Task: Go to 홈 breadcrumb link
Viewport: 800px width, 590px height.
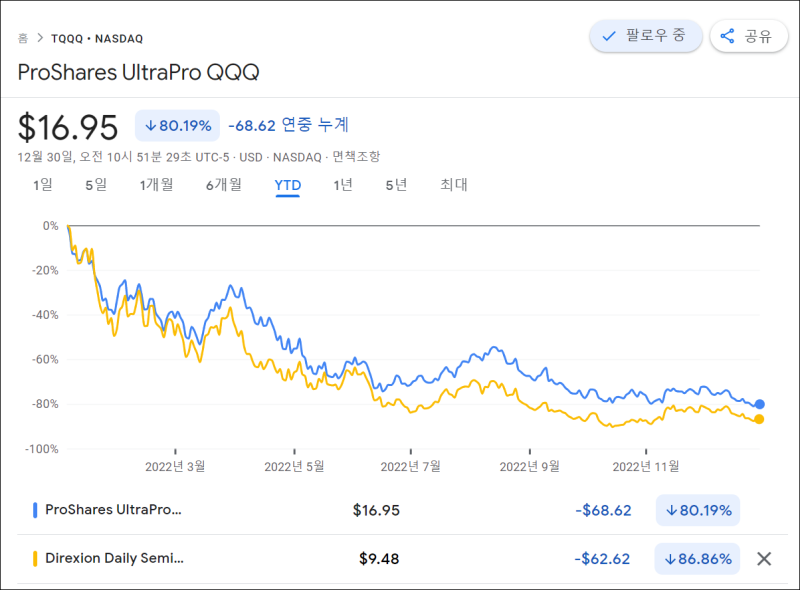Action: (x=23, y=38)
